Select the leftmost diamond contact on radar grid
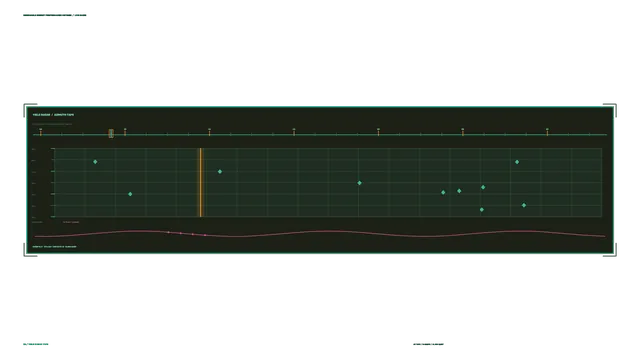The width and height of the screenshot is (640, 360). 95,162
